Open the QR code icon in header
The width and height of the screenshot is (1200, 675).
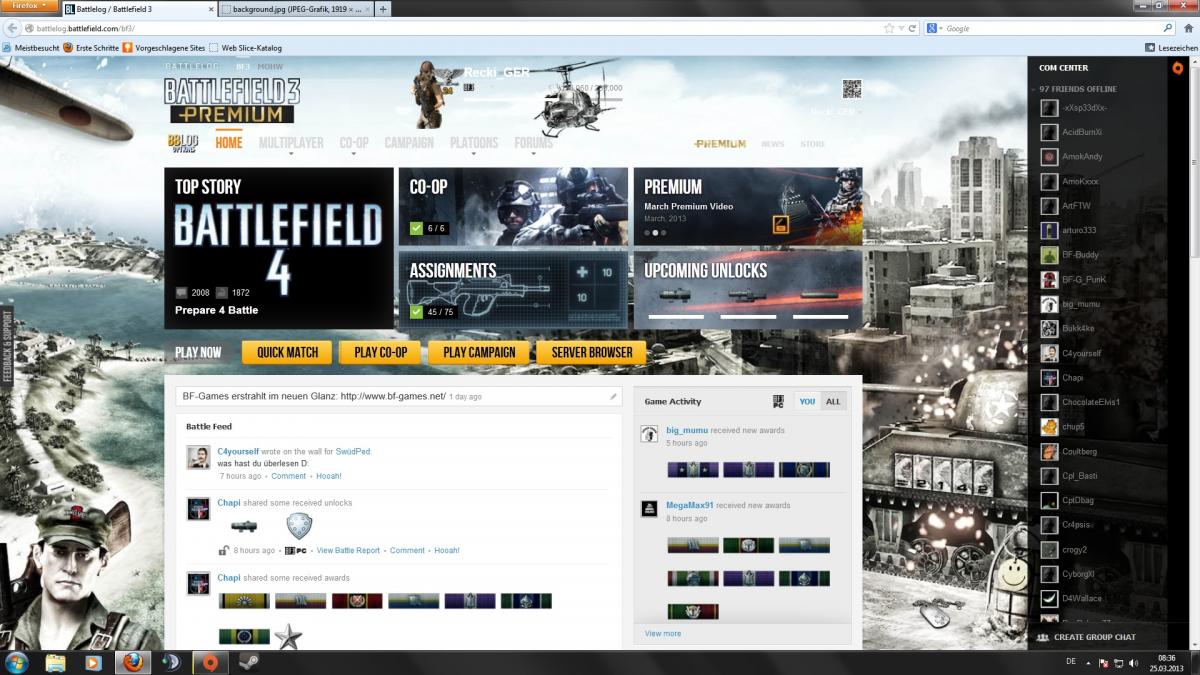(851, 88)
